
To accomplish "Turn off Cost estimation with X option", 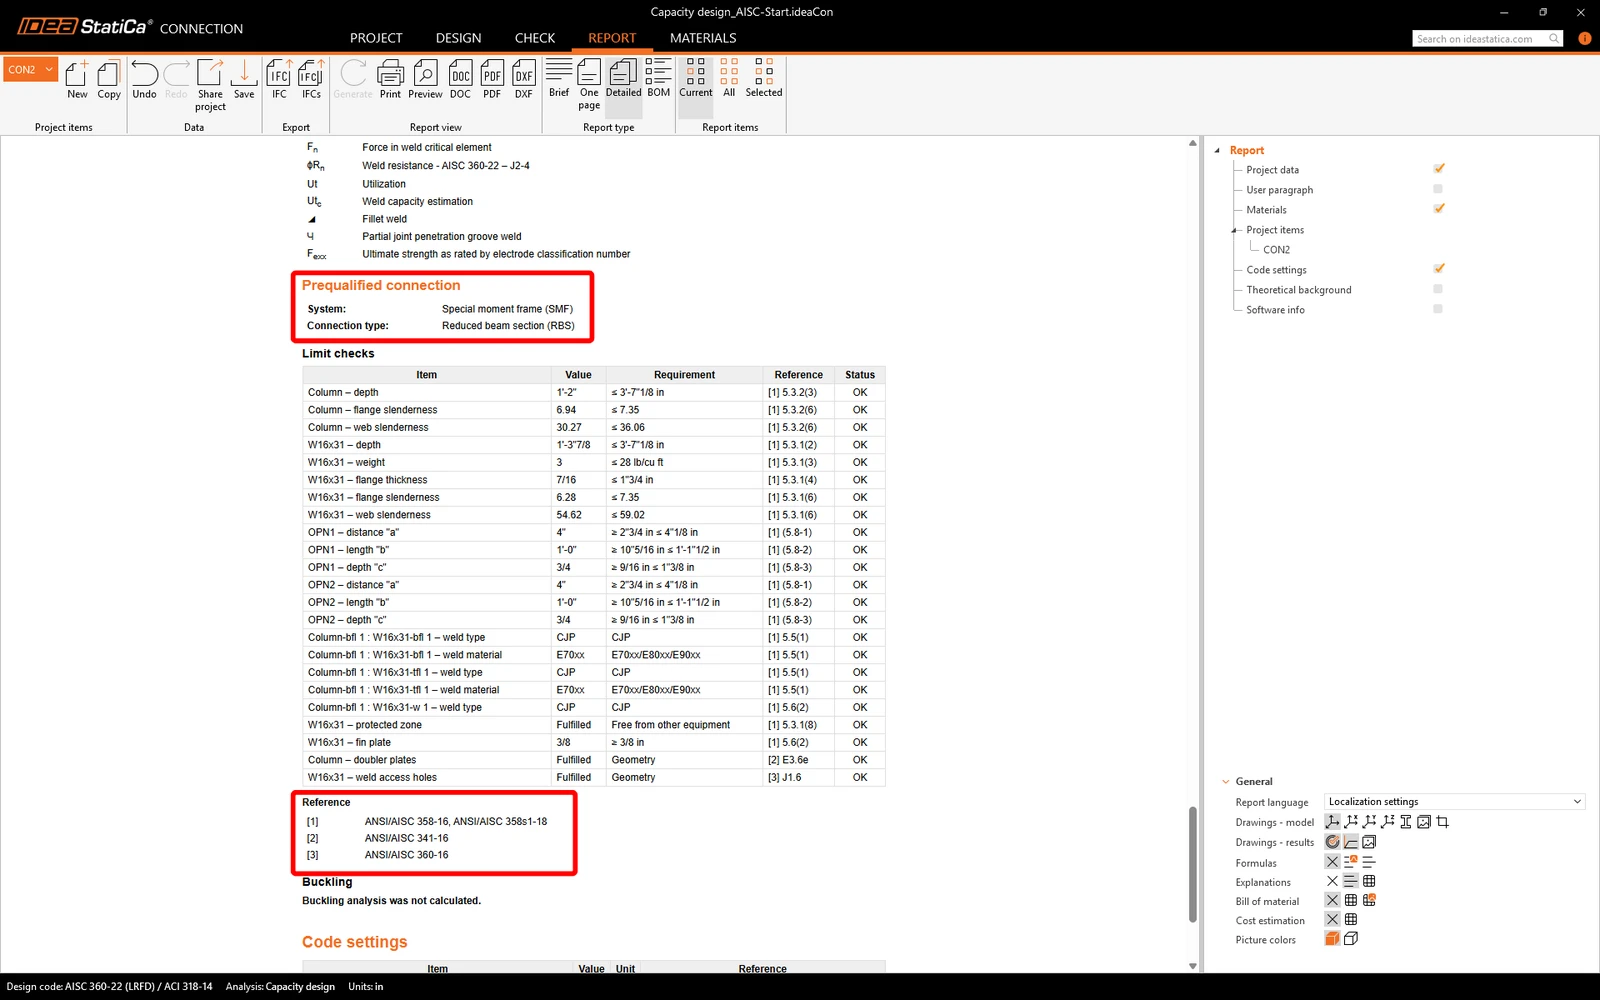I will (1332, 919).
